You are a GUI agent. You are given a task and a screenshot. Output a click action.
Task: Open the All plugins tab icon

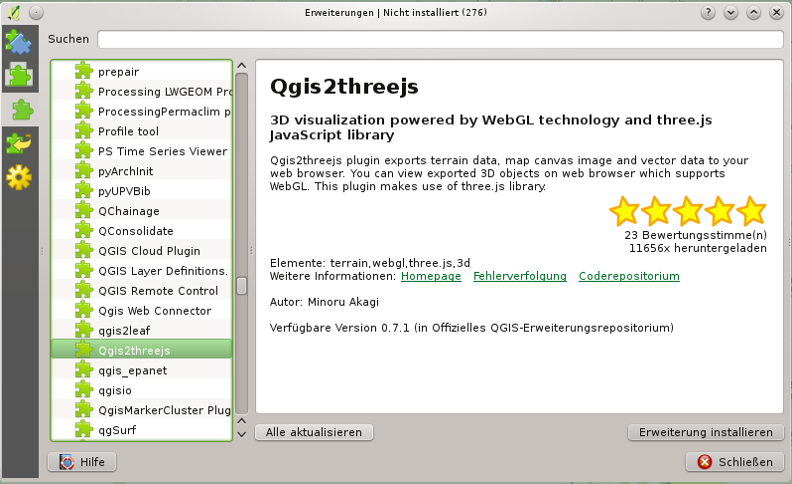click(19, 42)
